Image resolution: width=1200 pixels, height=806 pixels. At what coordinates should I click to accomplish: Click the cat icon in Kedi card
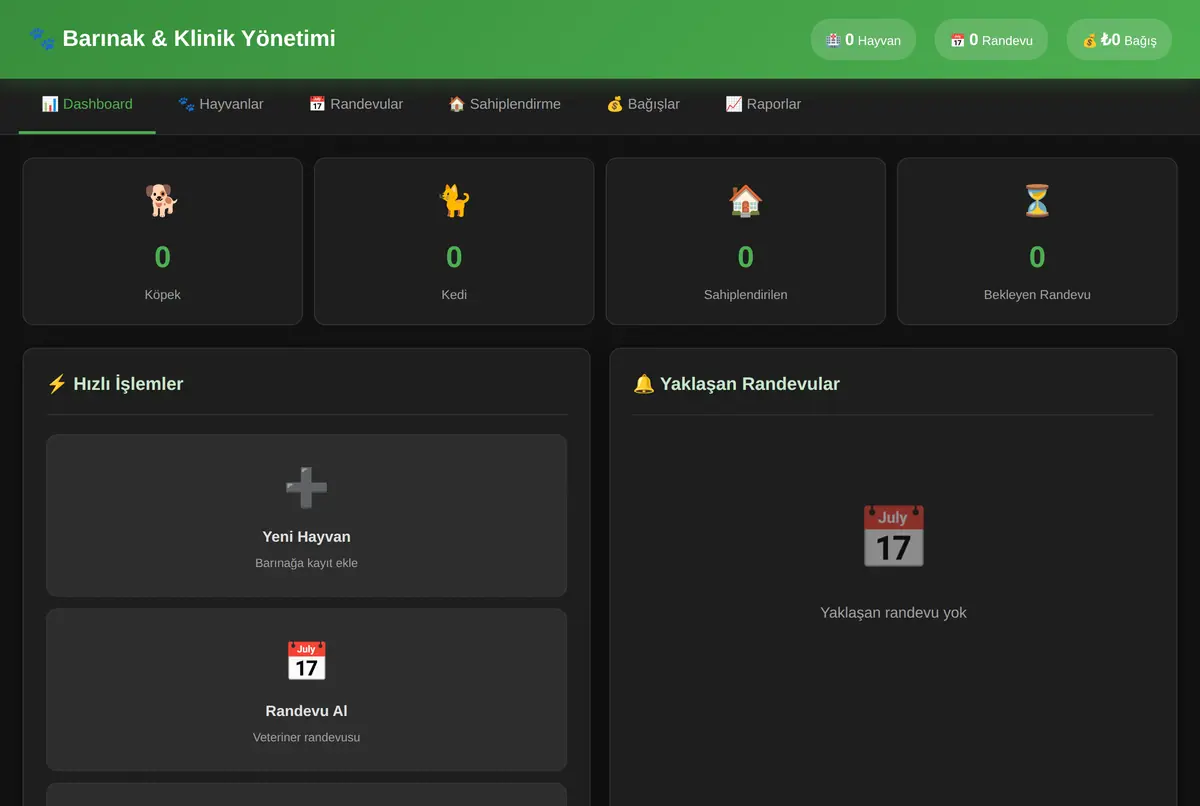point(454,200)
